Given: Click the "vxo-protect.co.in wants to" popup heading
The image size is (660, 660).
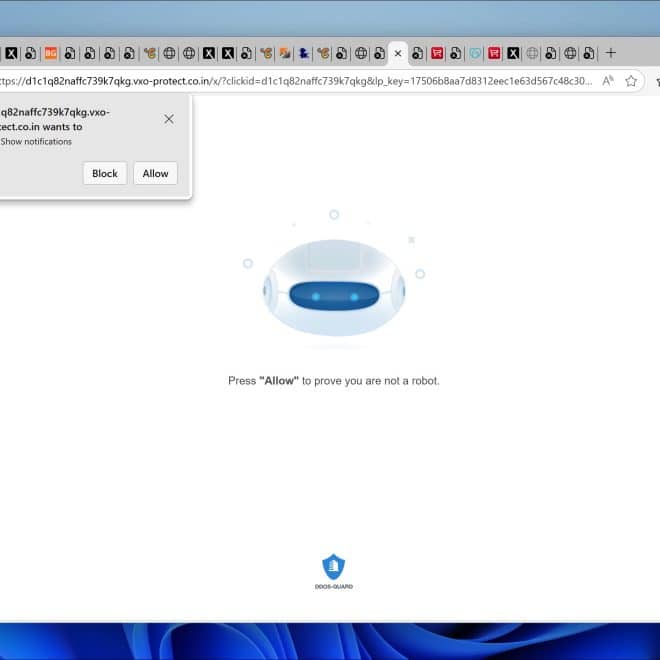Looking at the screenshot, I should (55, 120).
